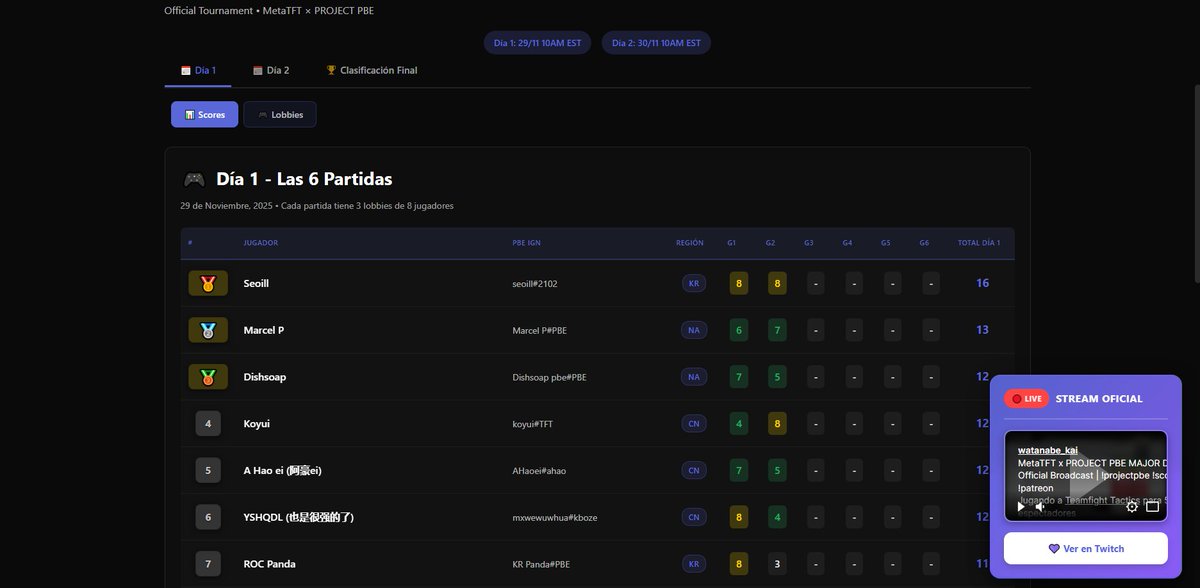Screen dimensions: 1200x588
Task: Click Marcel P's G2 score 7
Action: point(777,330)
